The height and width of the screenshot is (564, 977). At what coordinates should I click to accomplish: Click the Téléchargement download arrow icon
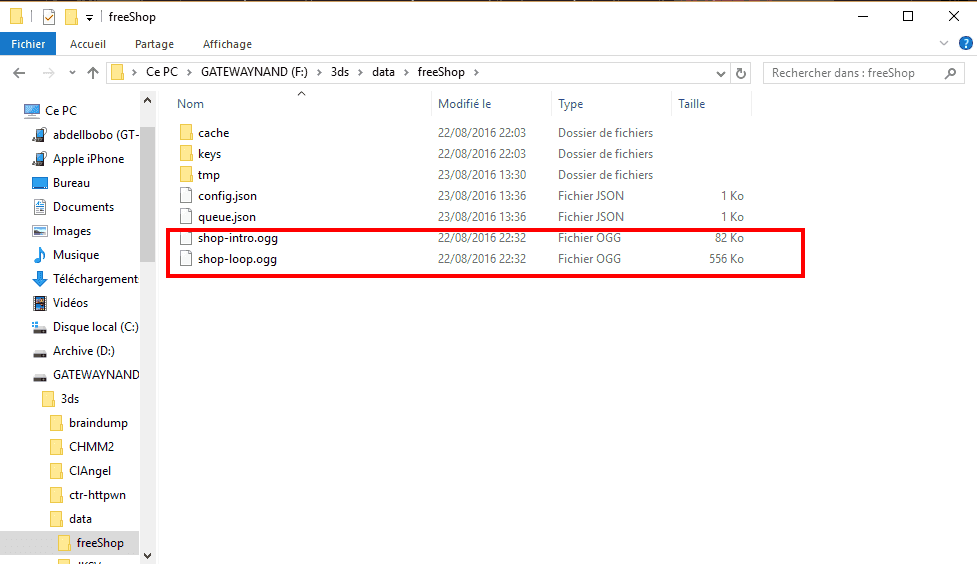(40, 279)
